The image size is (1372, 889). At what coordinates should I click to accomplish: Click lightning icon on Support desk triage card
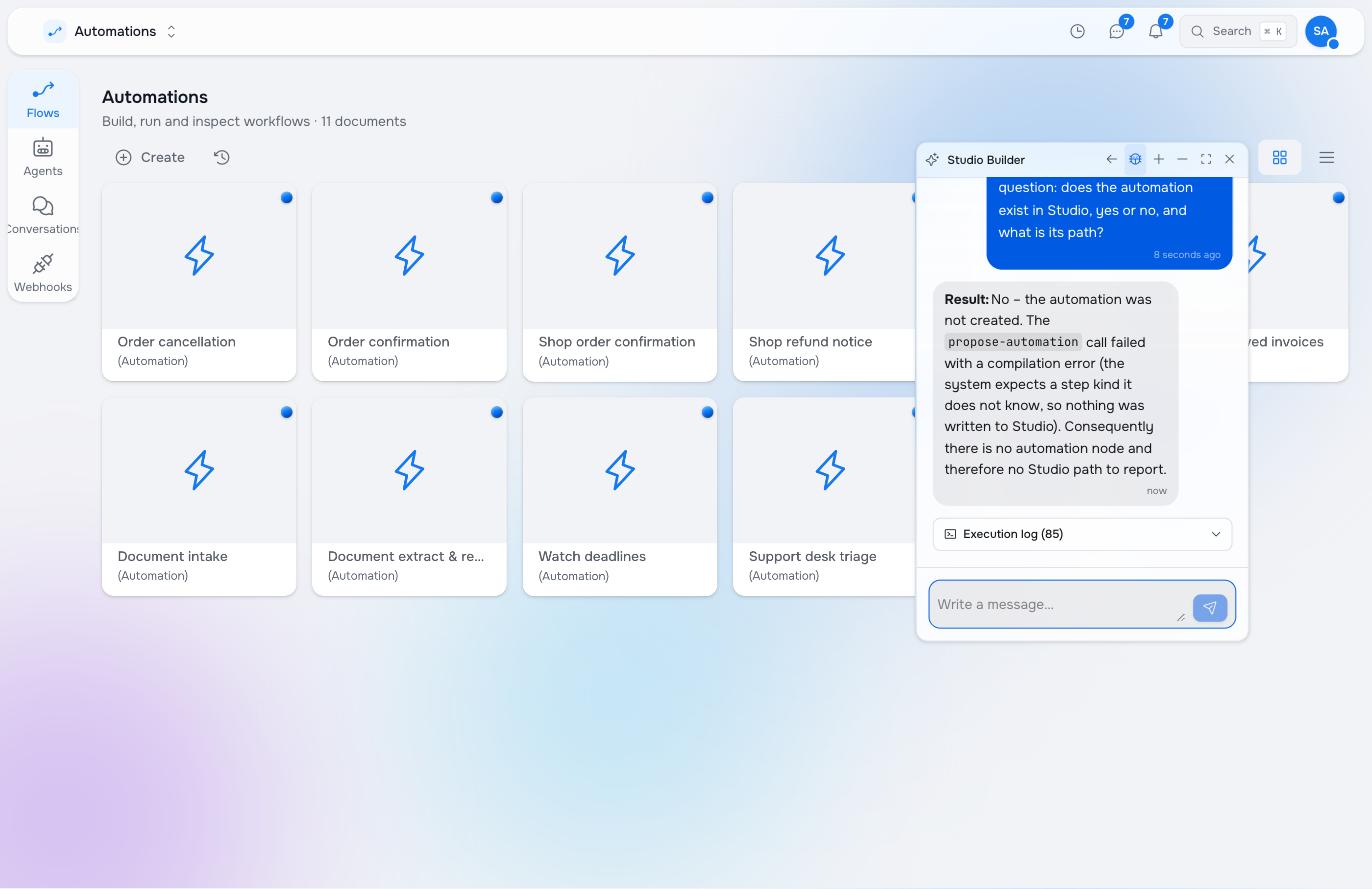tap(830, 470)
